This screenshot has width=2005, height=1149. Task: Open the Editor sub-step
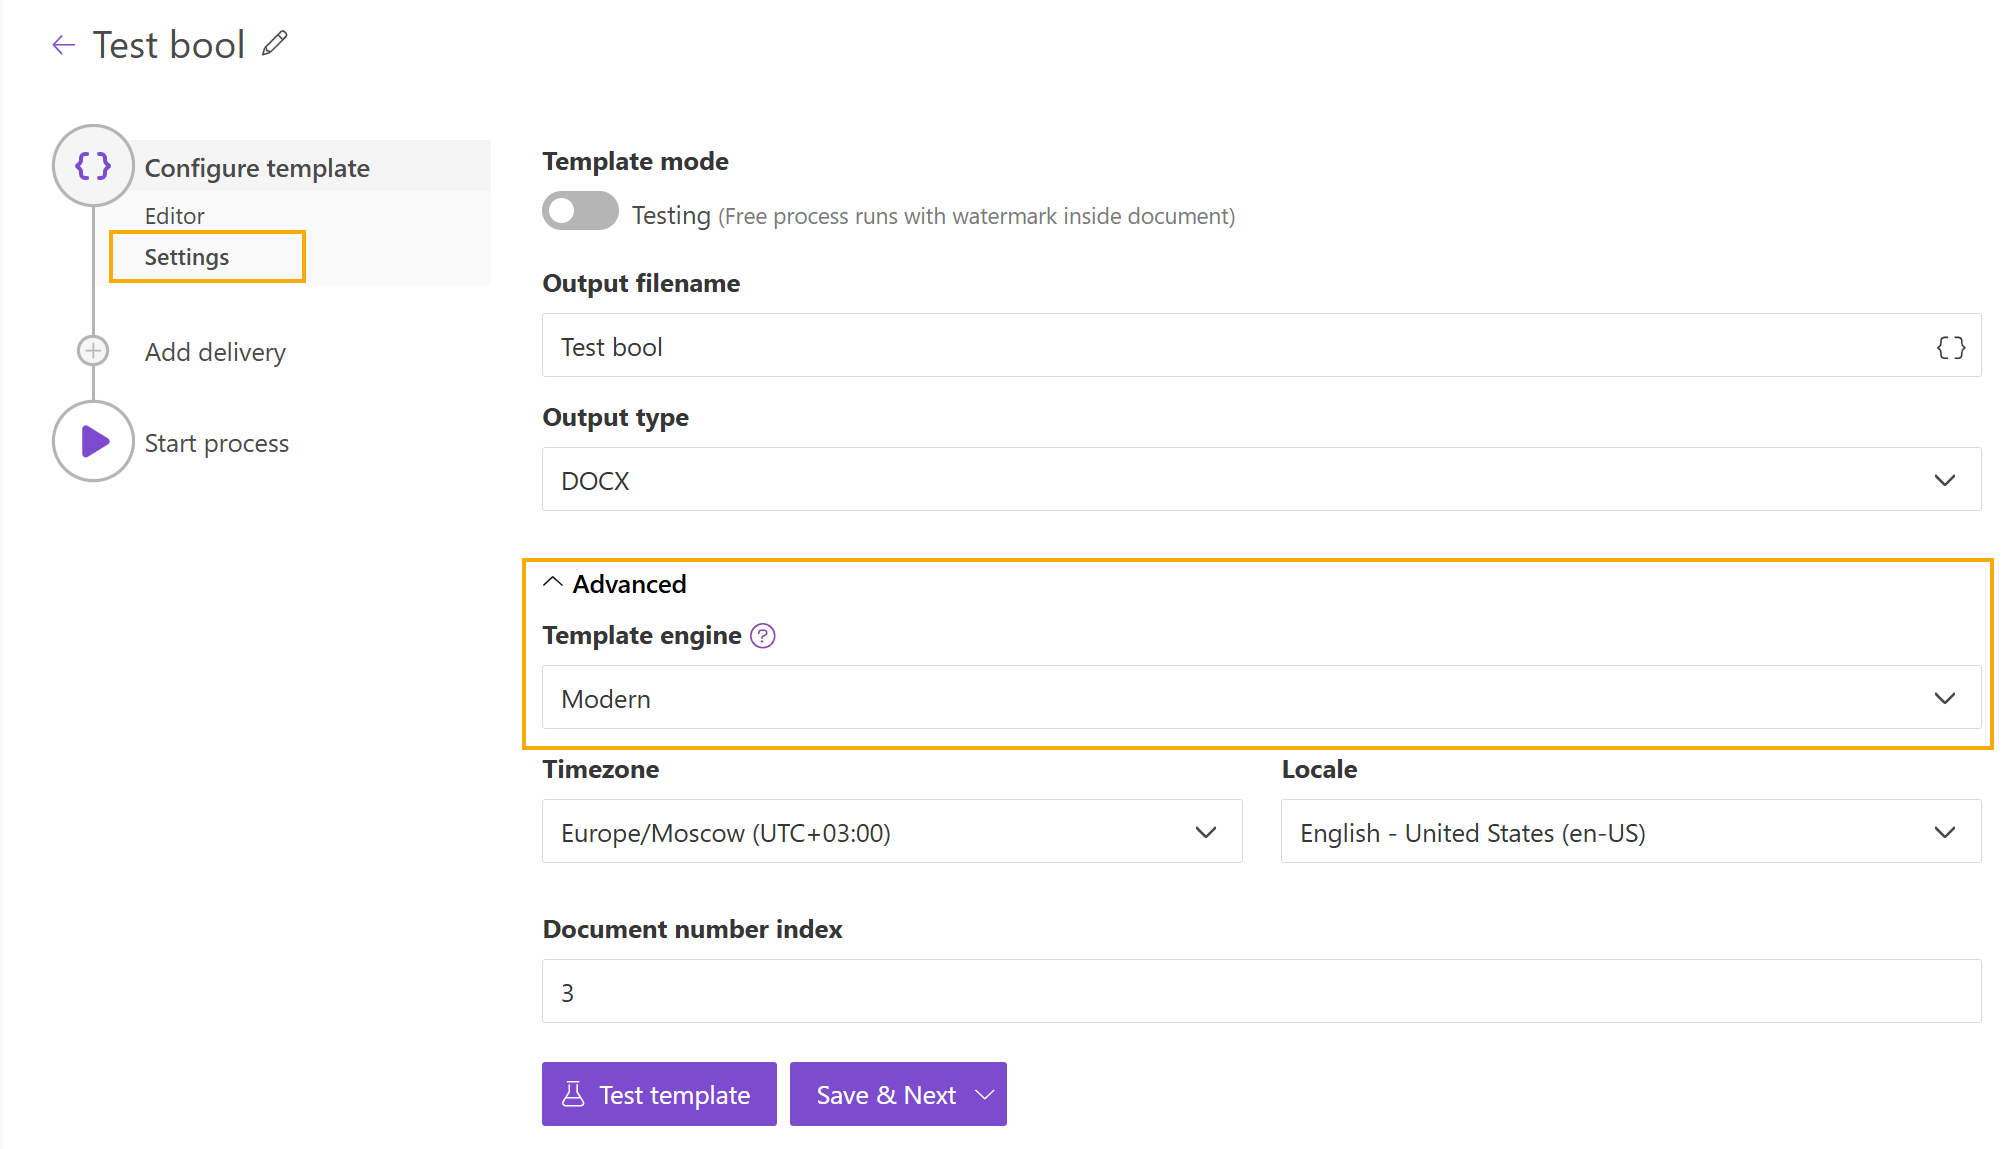coord(174,216)
